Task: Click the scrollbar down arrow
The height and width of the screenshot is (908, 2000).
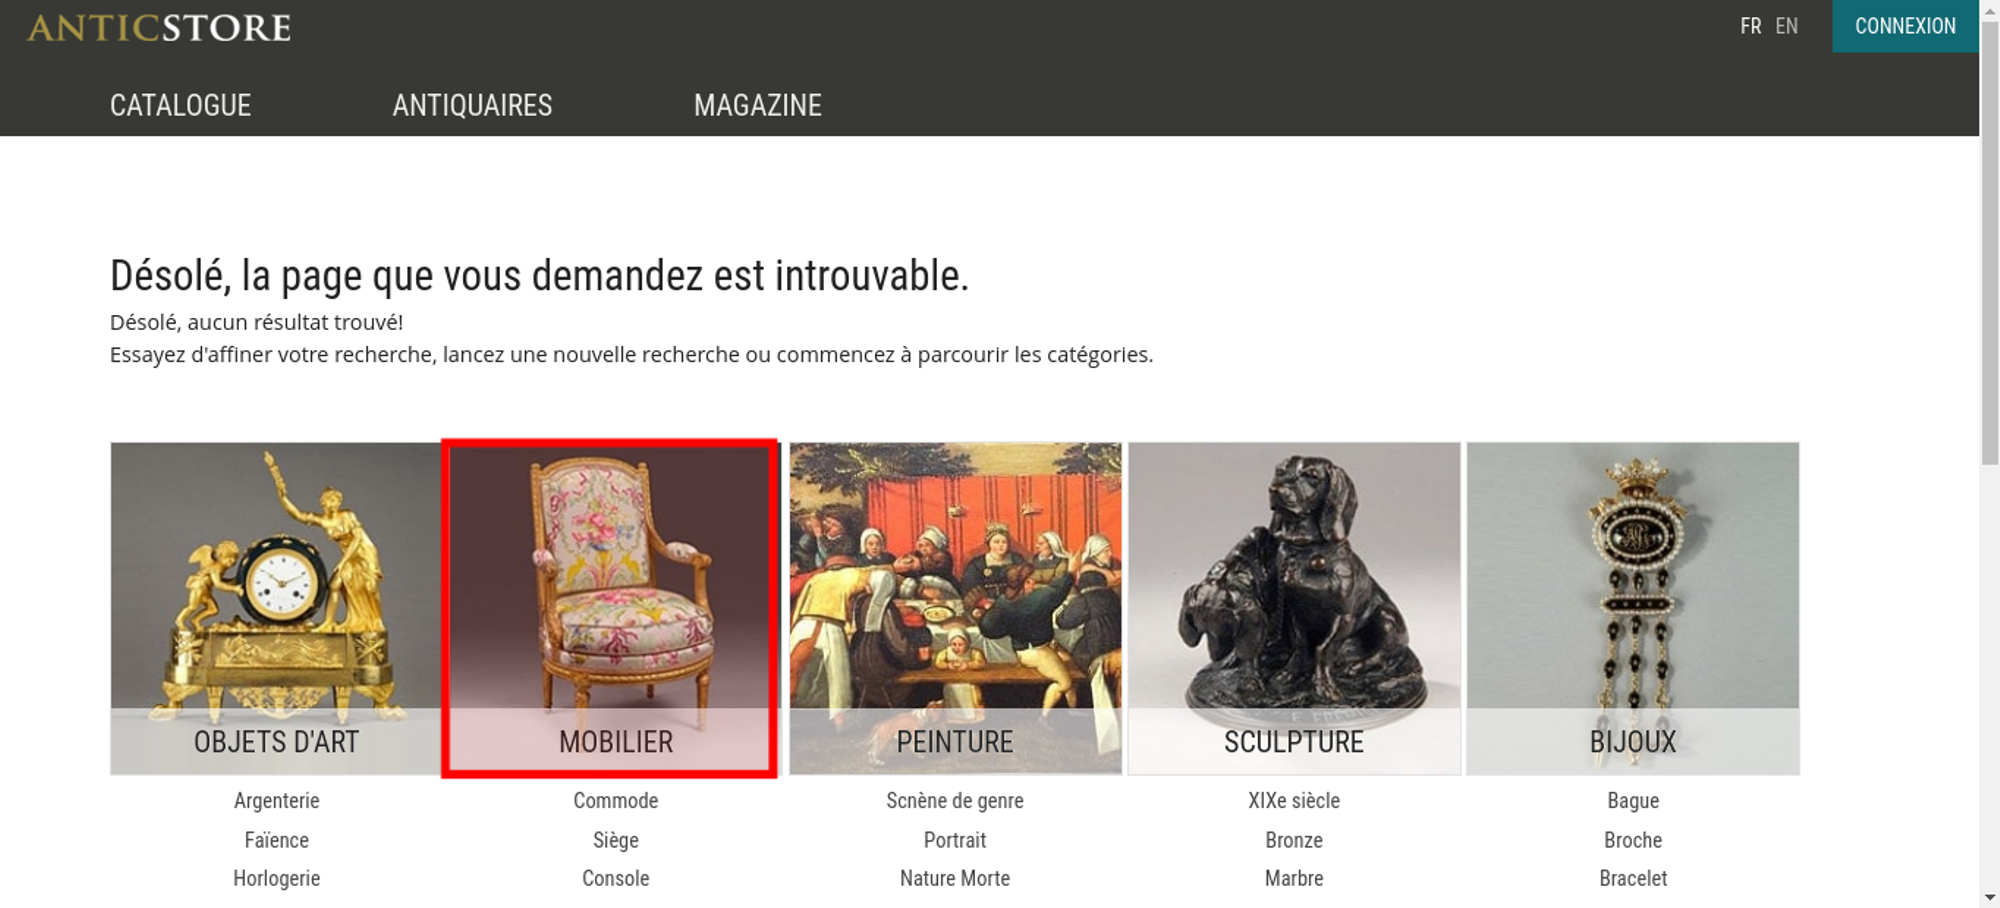Action: 1989,897
